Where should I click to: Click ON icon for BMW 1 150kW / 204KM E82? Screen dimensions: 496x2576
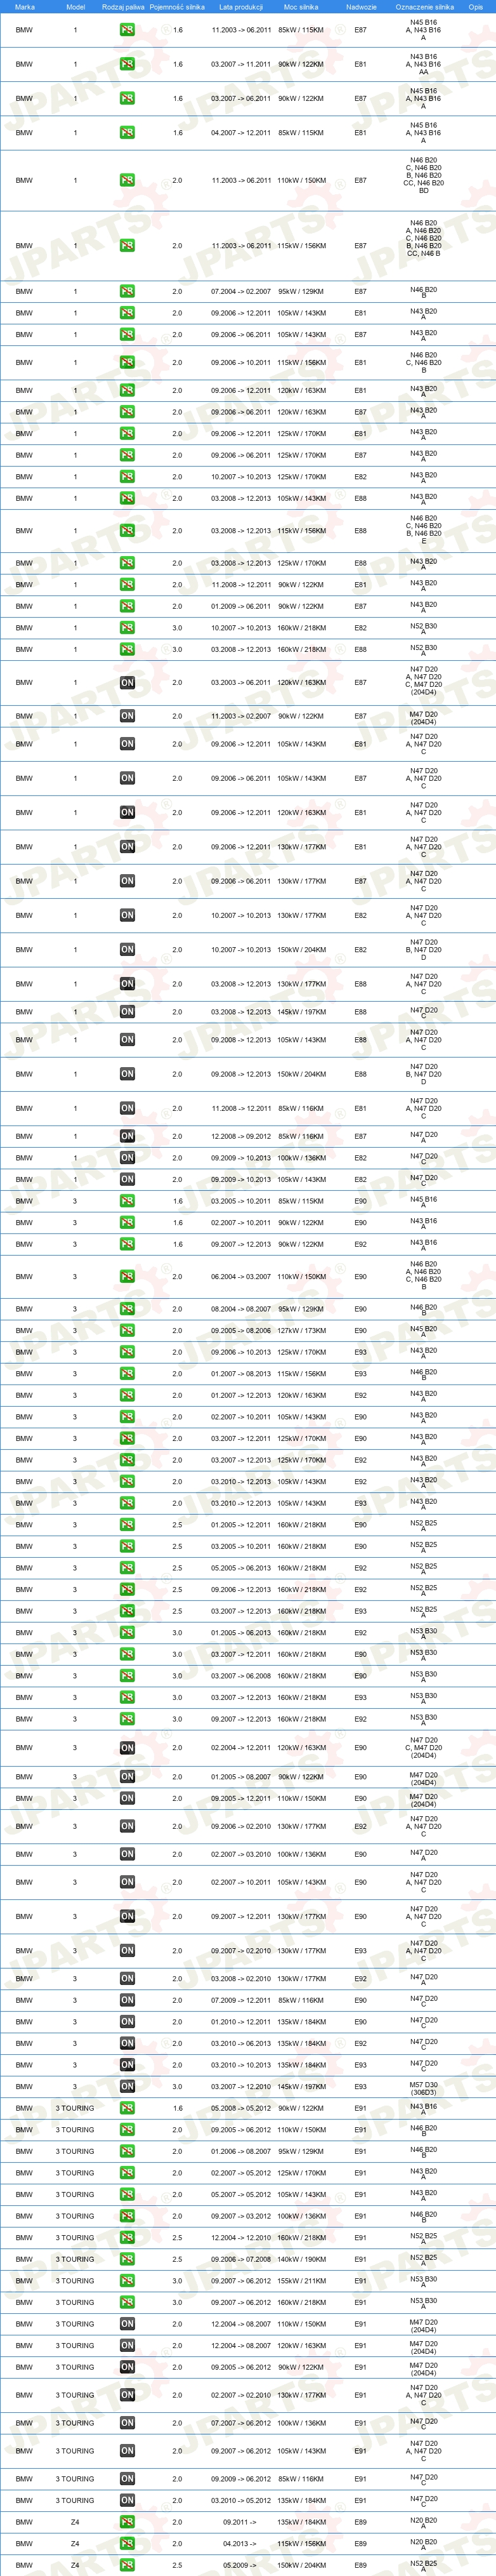point(127,950)
